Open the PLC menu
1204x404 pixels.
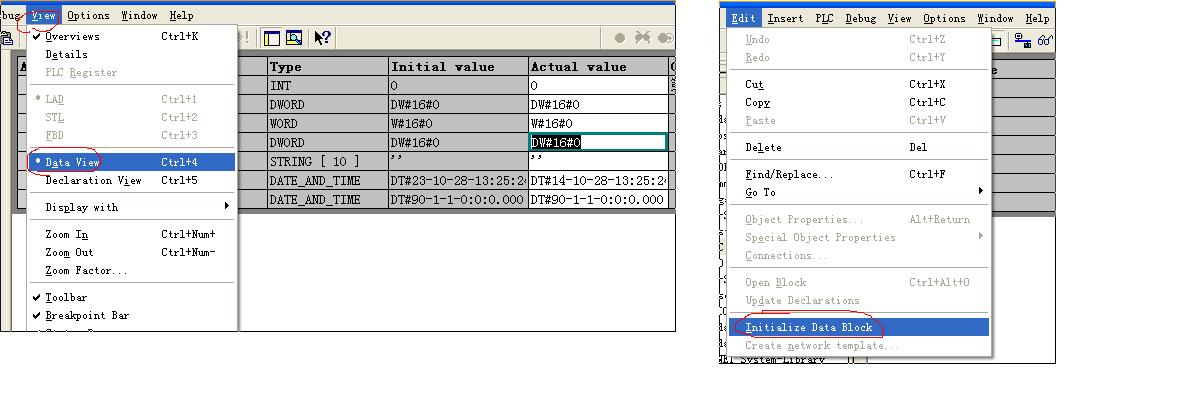click(824, 18)
